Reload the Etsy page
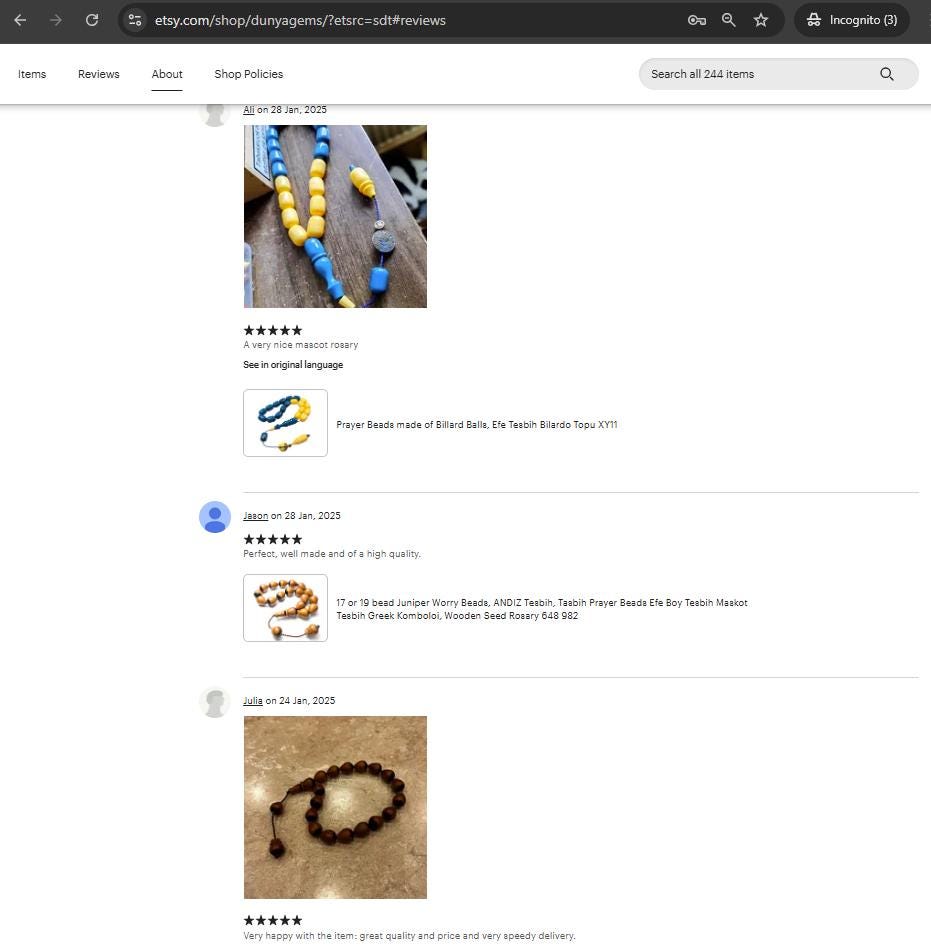 (x=92, y=20)
